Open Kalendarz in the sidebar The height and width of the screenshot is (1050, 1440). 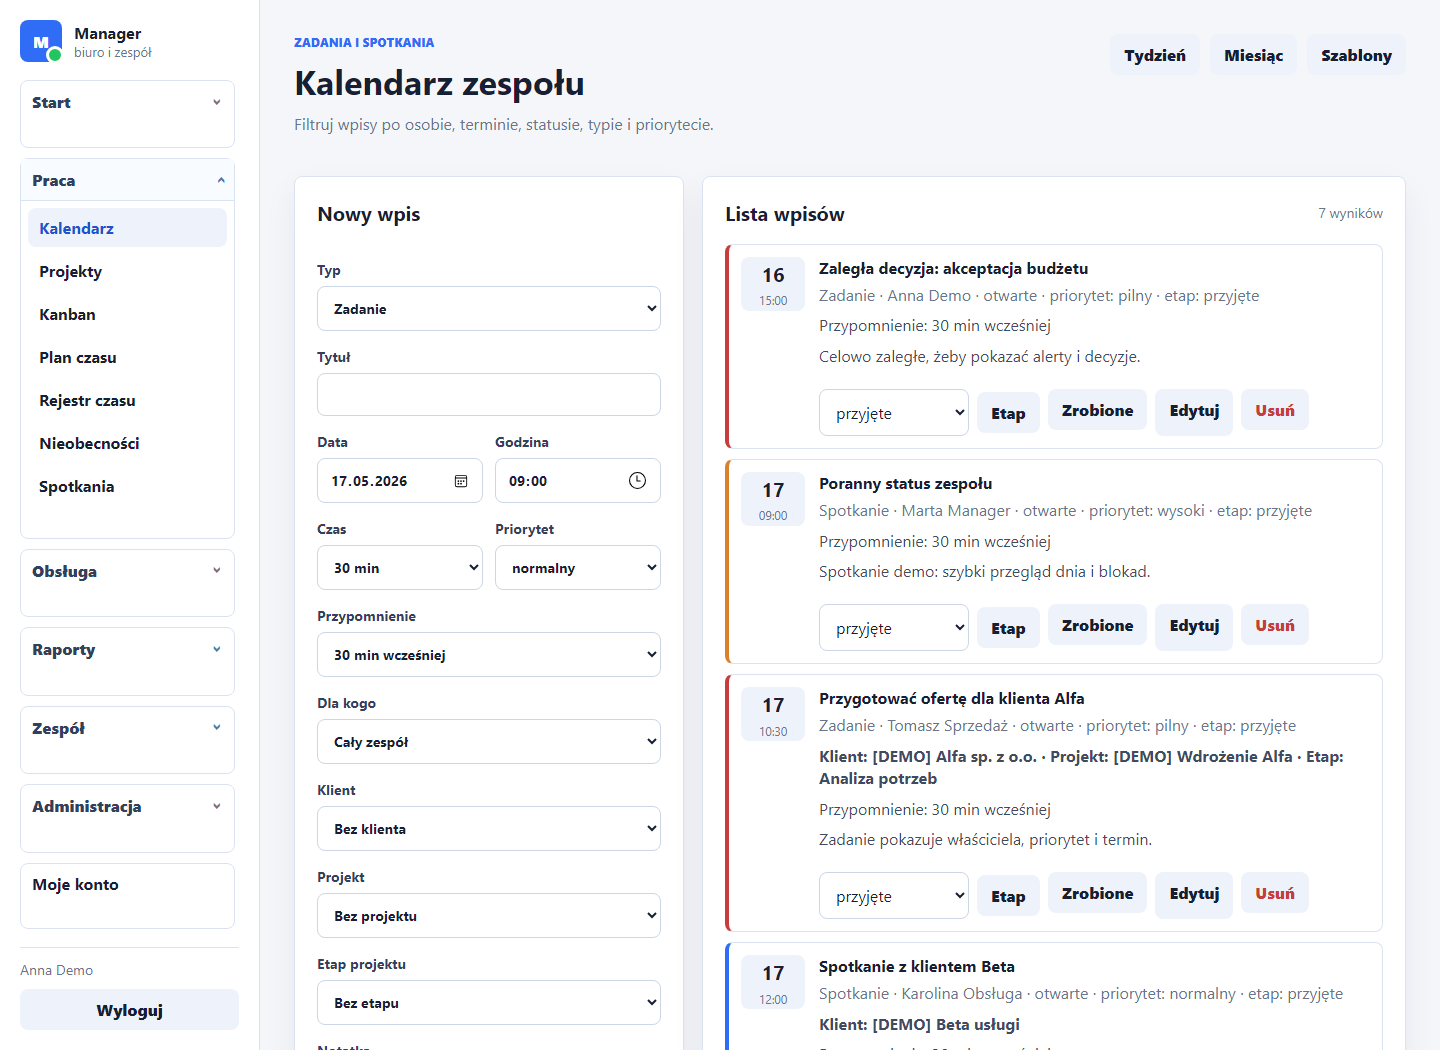coord(127,228)
